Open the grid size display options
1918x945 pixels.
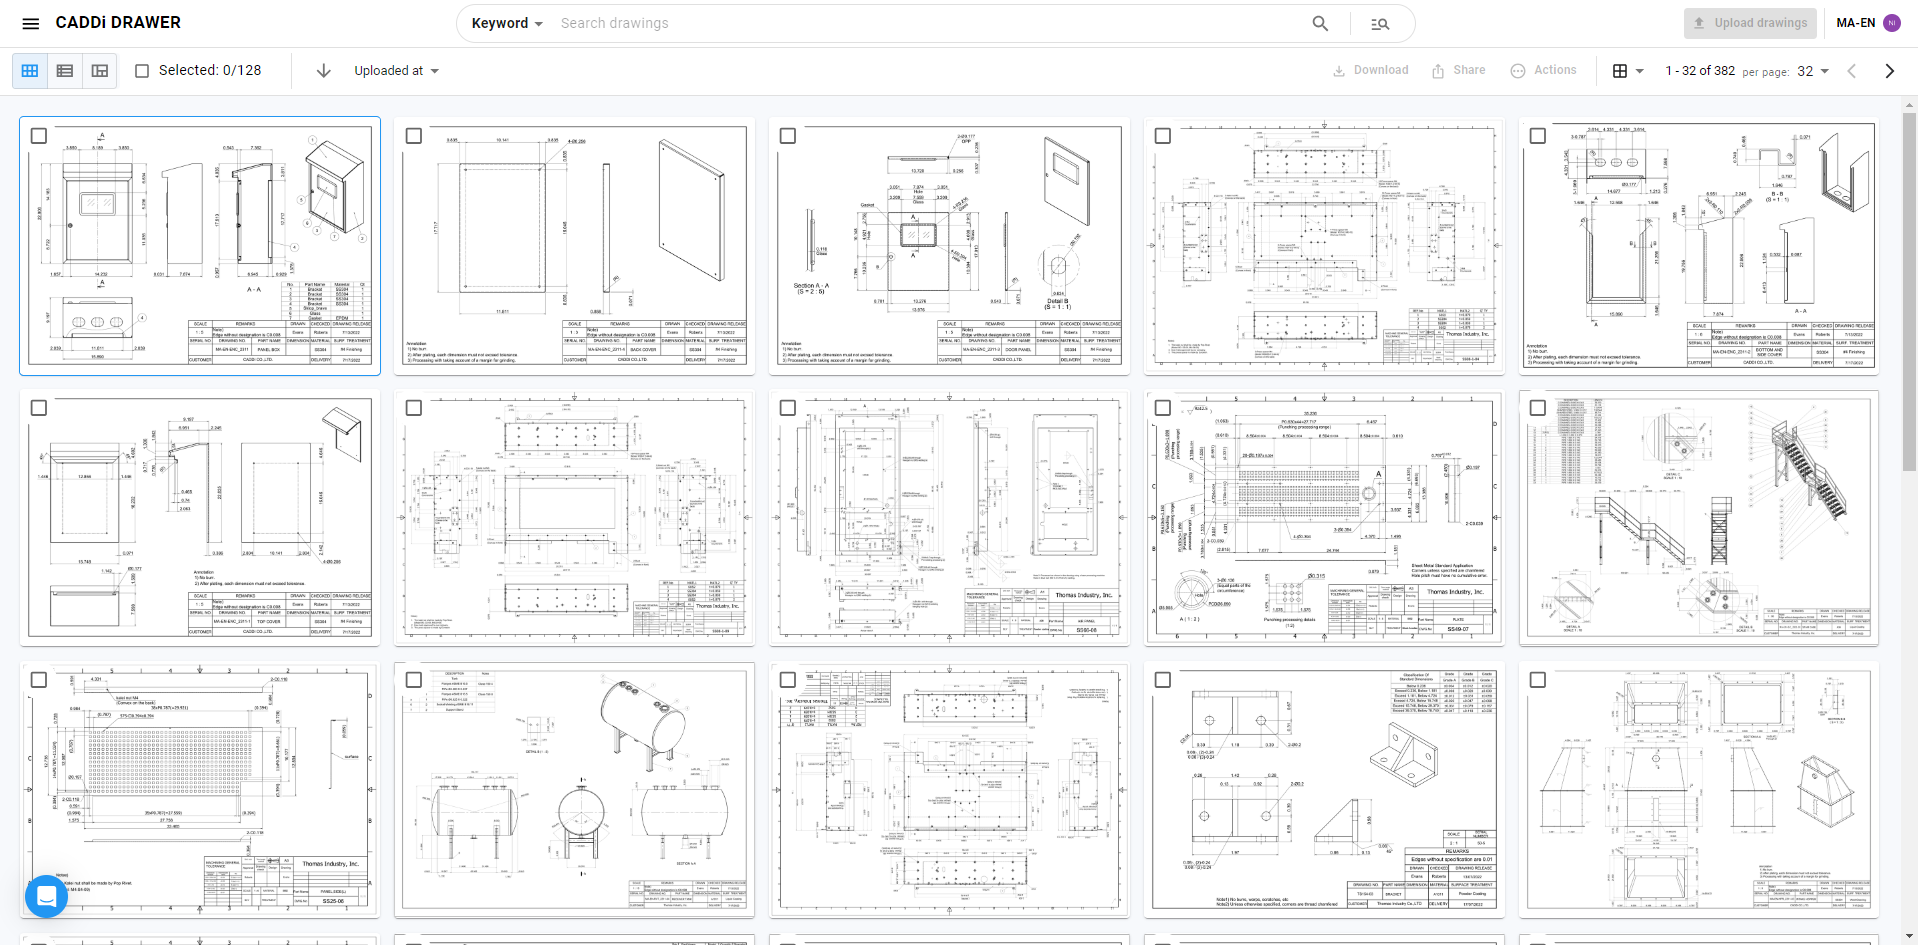tap(1626, 70)
